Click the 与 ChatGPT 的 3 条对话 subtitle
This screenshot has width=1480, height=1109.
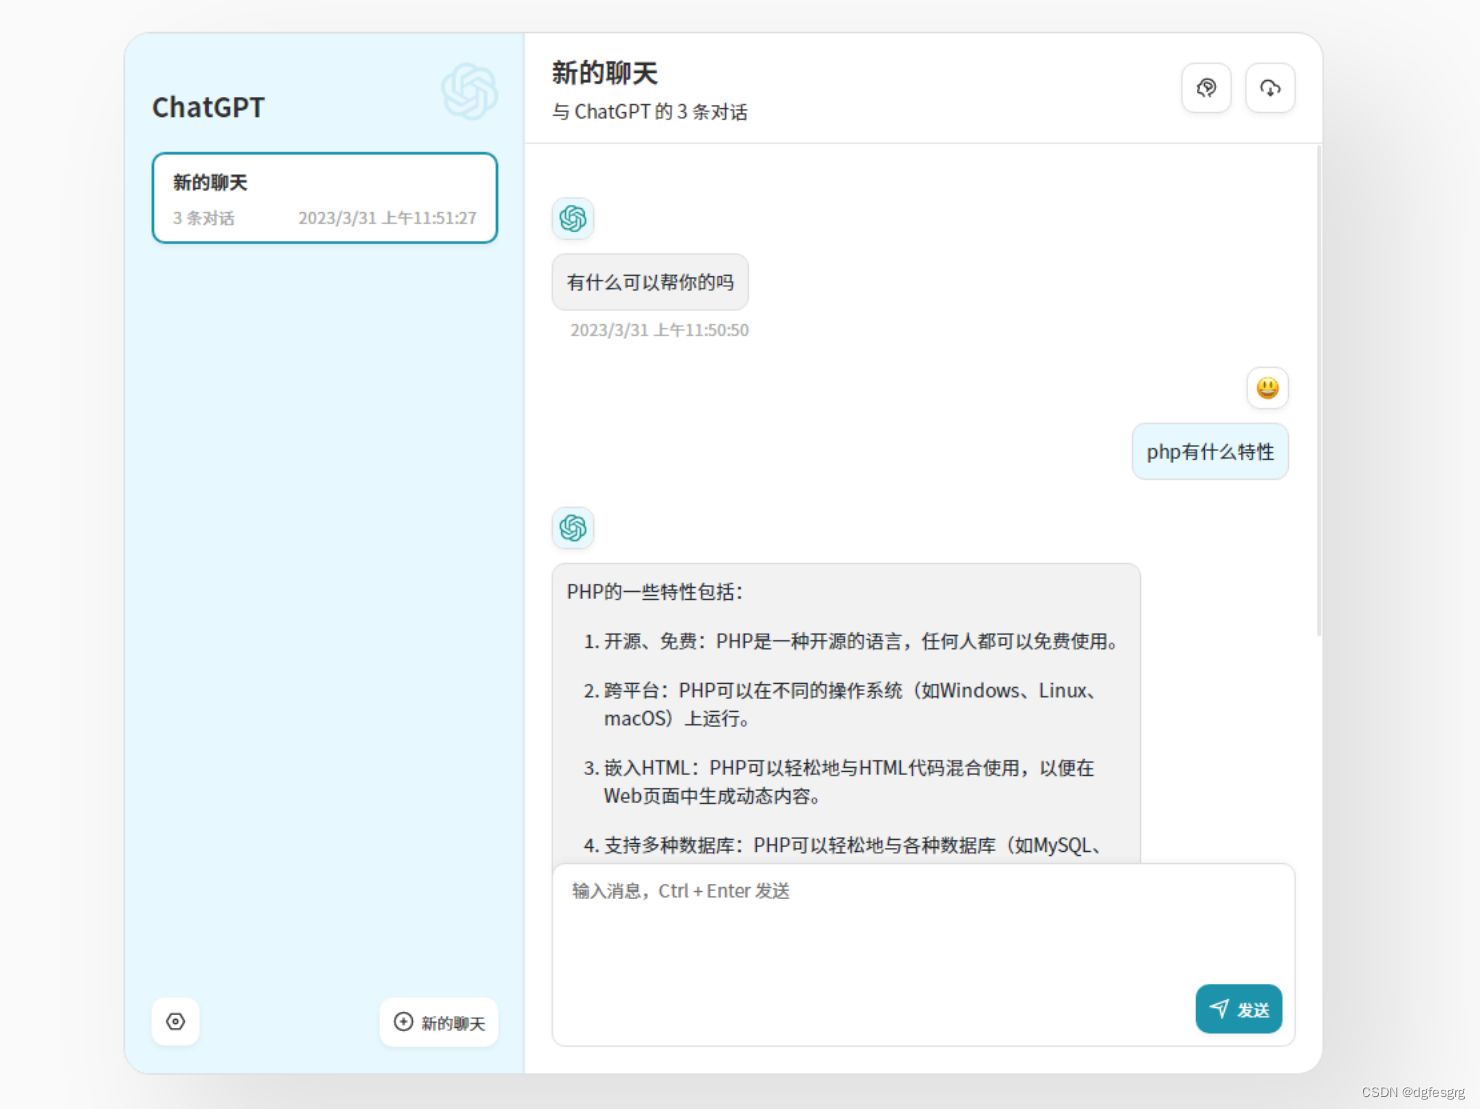click(x=650, y=112)
